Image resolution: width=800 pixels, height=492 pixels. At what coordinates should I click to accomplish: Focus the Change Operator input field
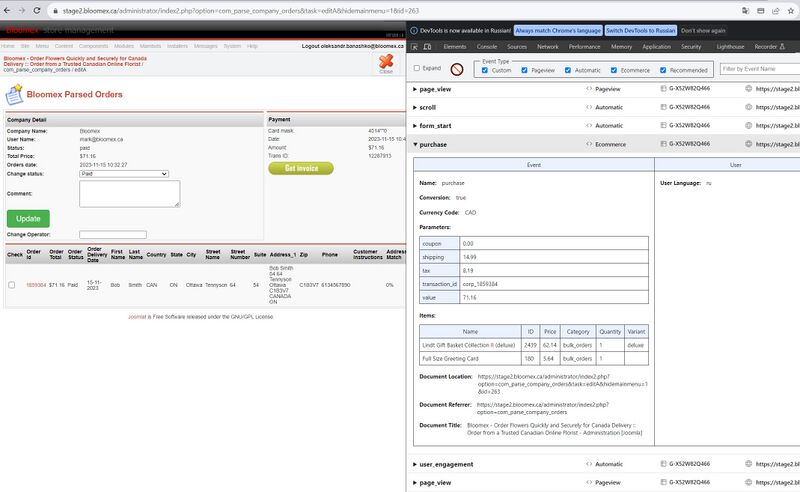coord(113,235)
